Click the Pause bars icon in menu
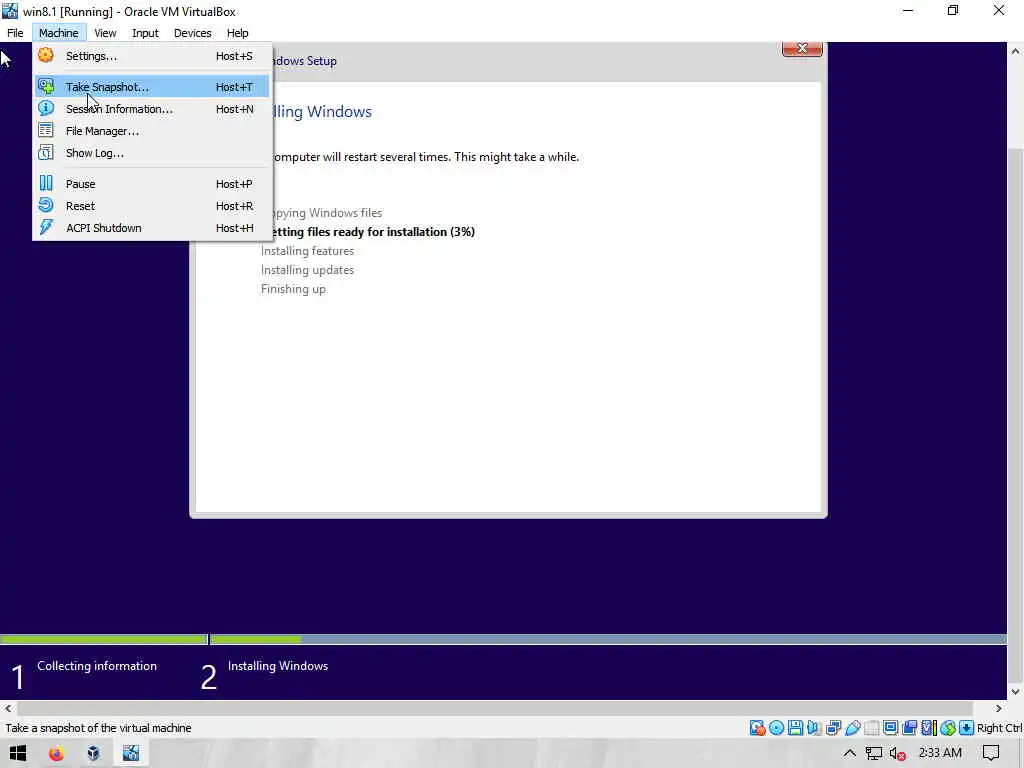 coord(46,184)
